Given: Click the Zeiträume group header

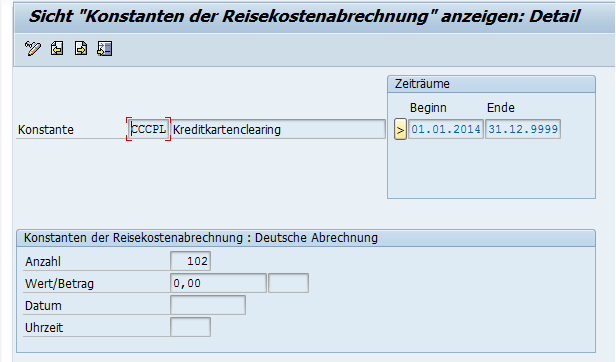Looking at the screenshot, I should 491,84.
